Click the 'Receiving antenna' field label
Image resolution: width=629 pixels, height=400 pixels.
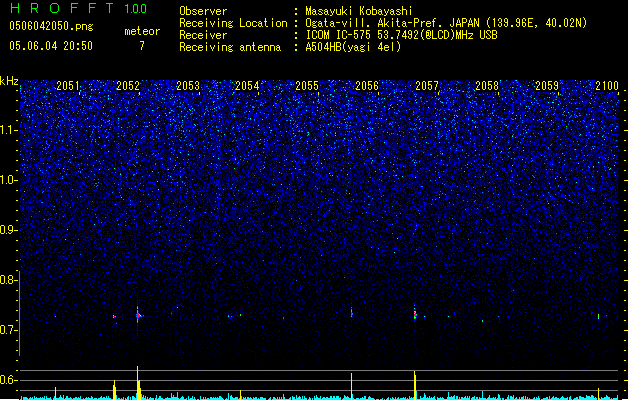(230, 47)
